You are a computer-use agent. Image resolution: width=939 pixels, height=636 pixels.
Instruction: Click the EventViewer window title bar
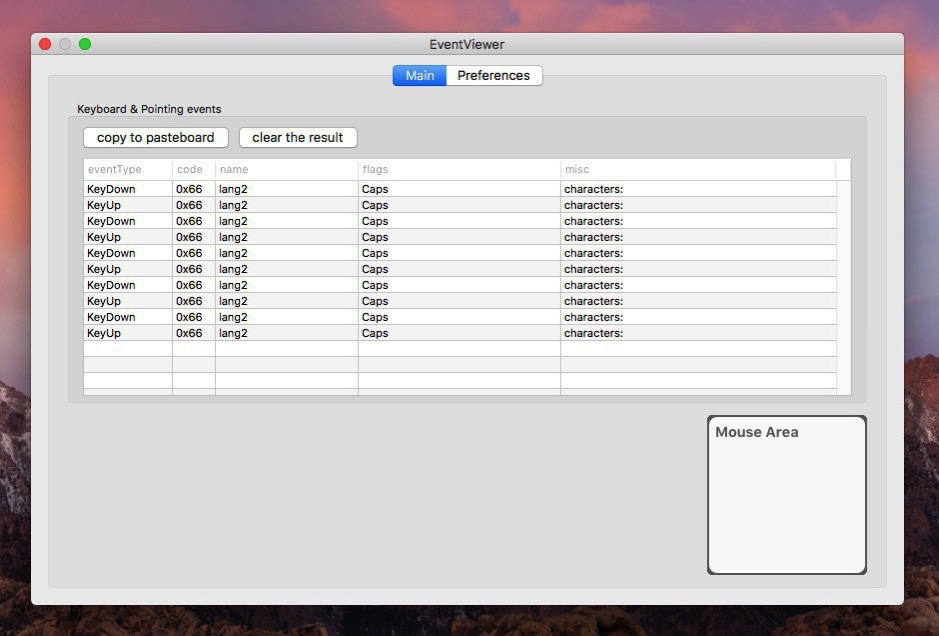467,44
